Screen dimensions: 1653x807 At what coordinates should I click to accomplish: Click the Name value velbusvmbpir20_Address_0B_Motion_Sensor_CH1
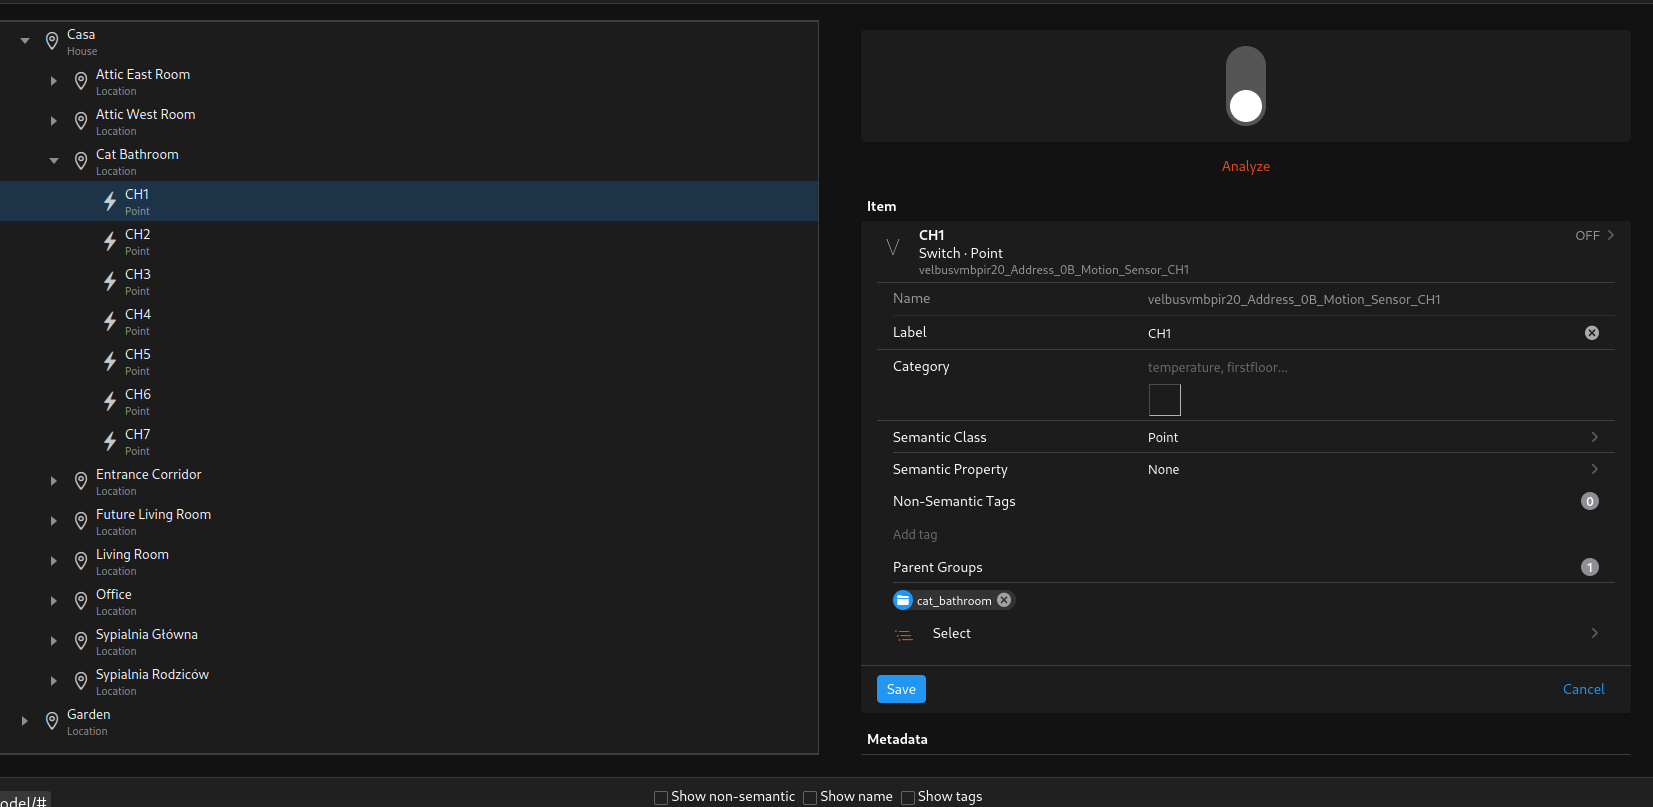[x=1294, y=299]
